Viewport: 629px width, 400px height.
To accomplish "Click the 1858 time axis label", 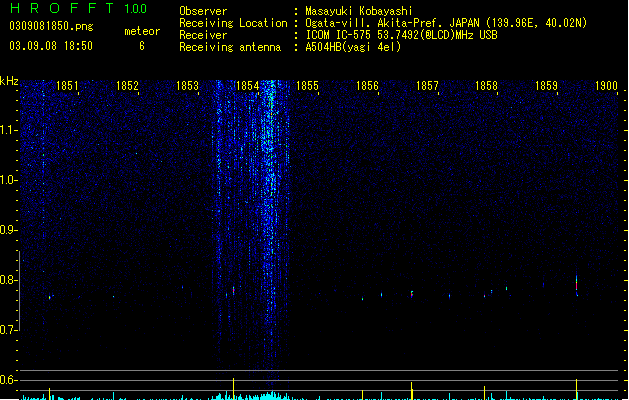I will coord(486,86).
